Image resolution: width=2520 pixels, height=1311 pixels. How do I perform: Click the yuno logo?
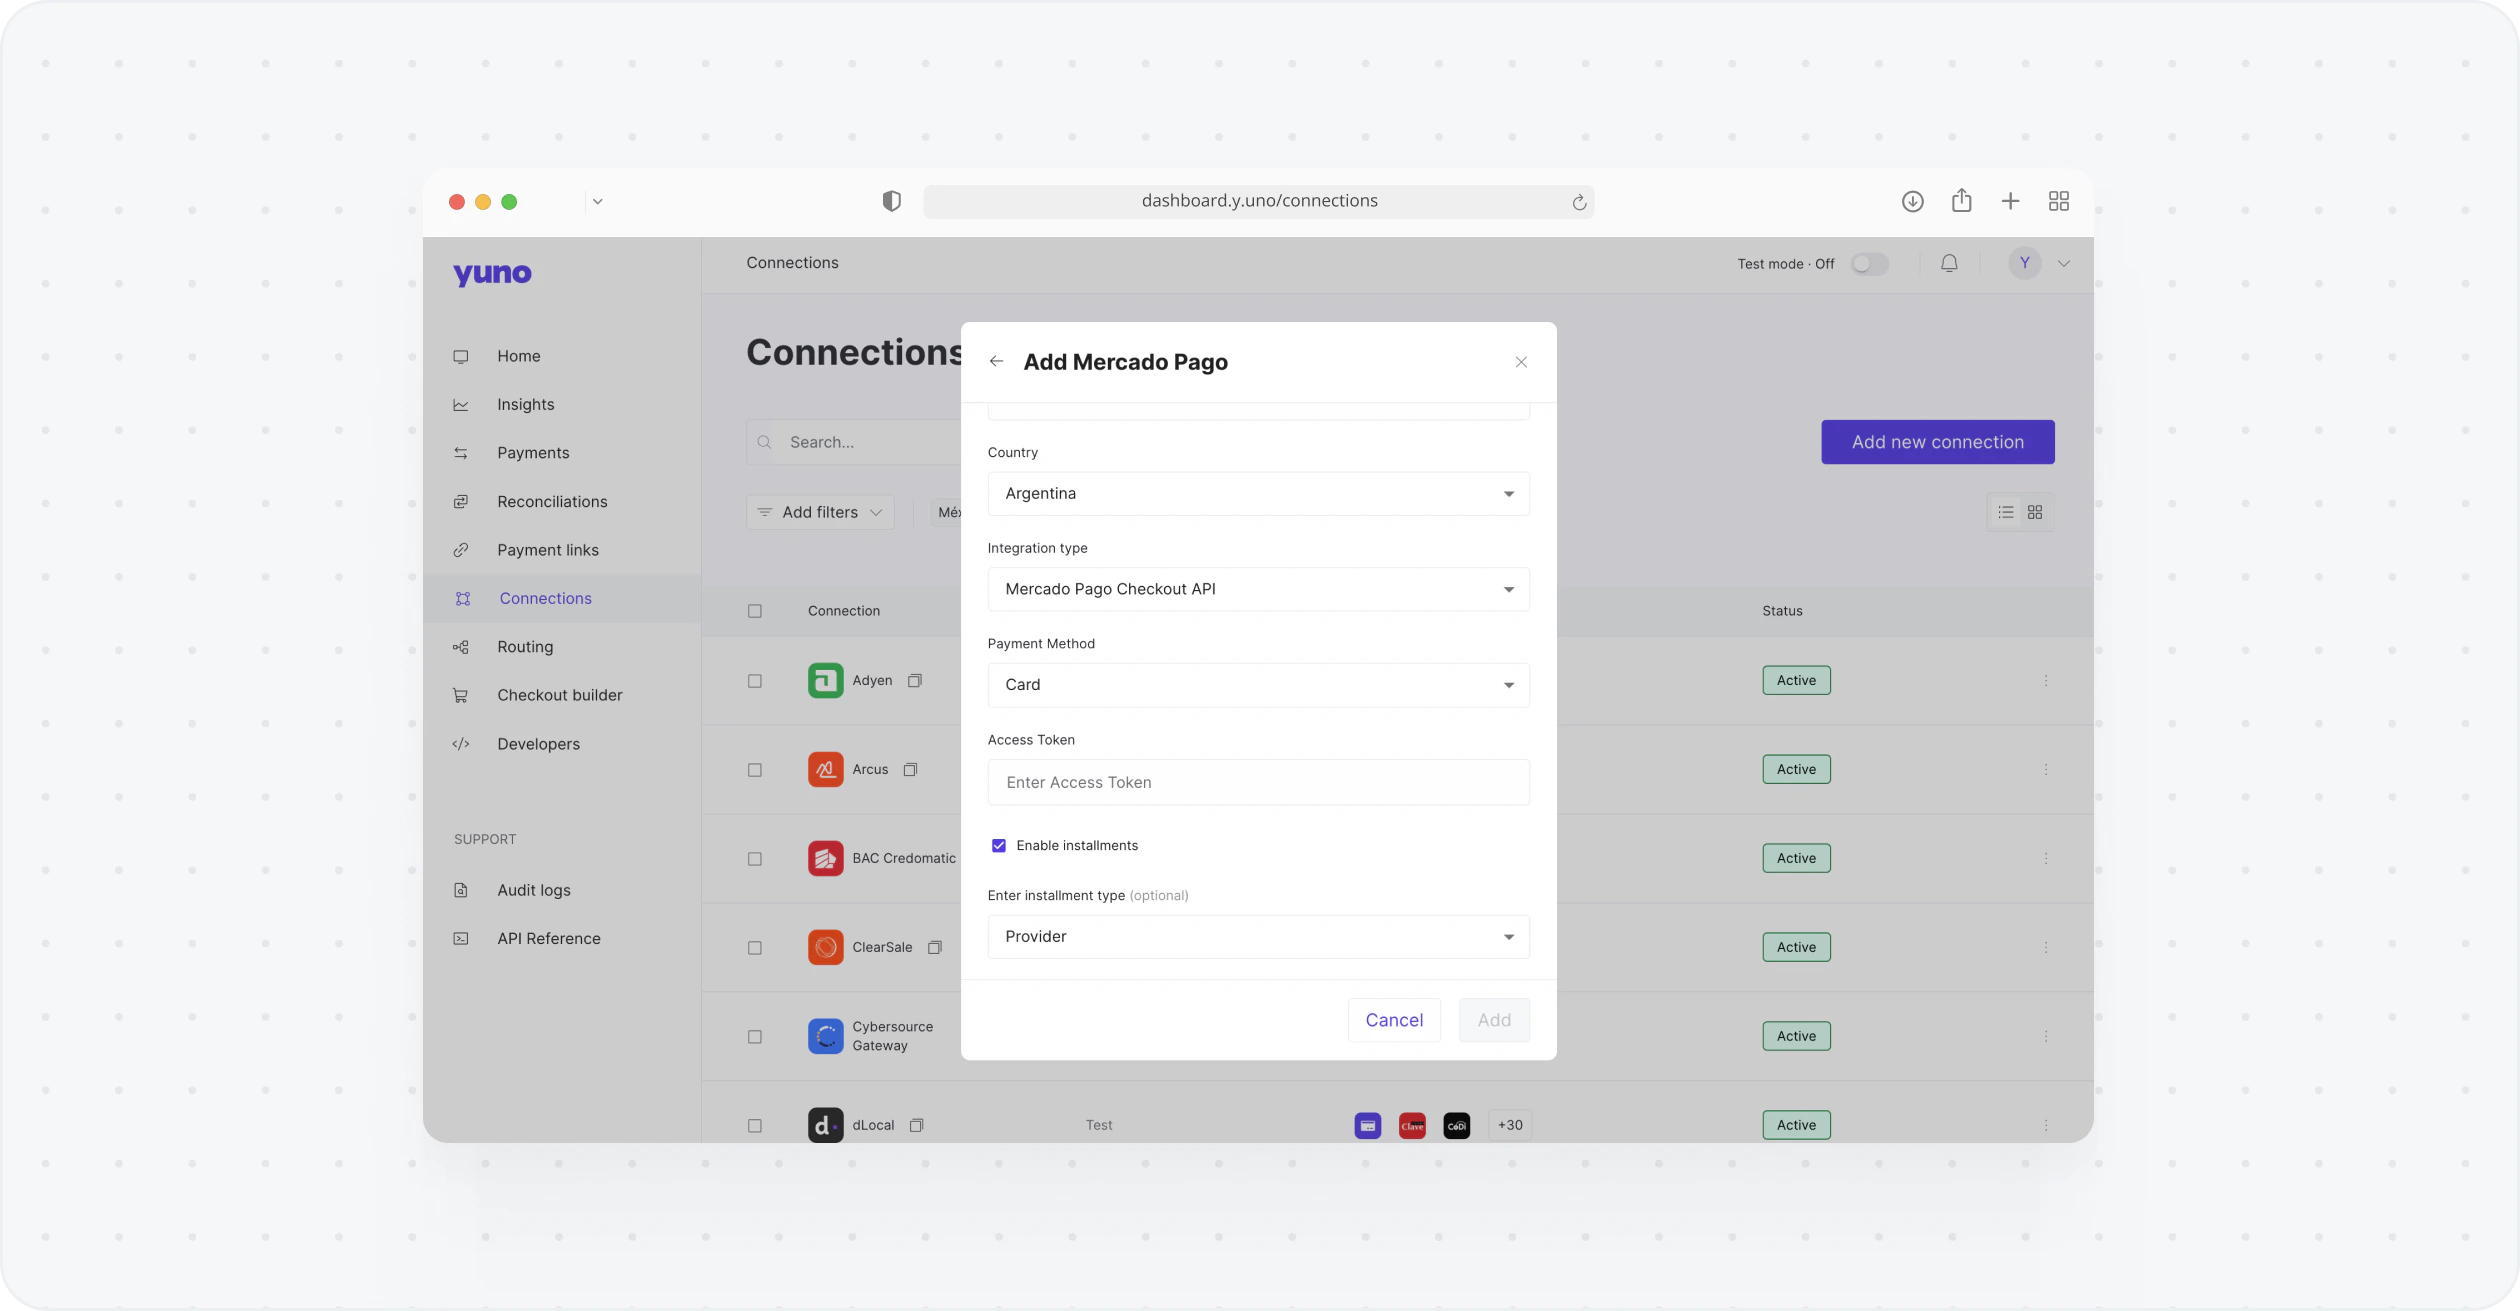492,274
